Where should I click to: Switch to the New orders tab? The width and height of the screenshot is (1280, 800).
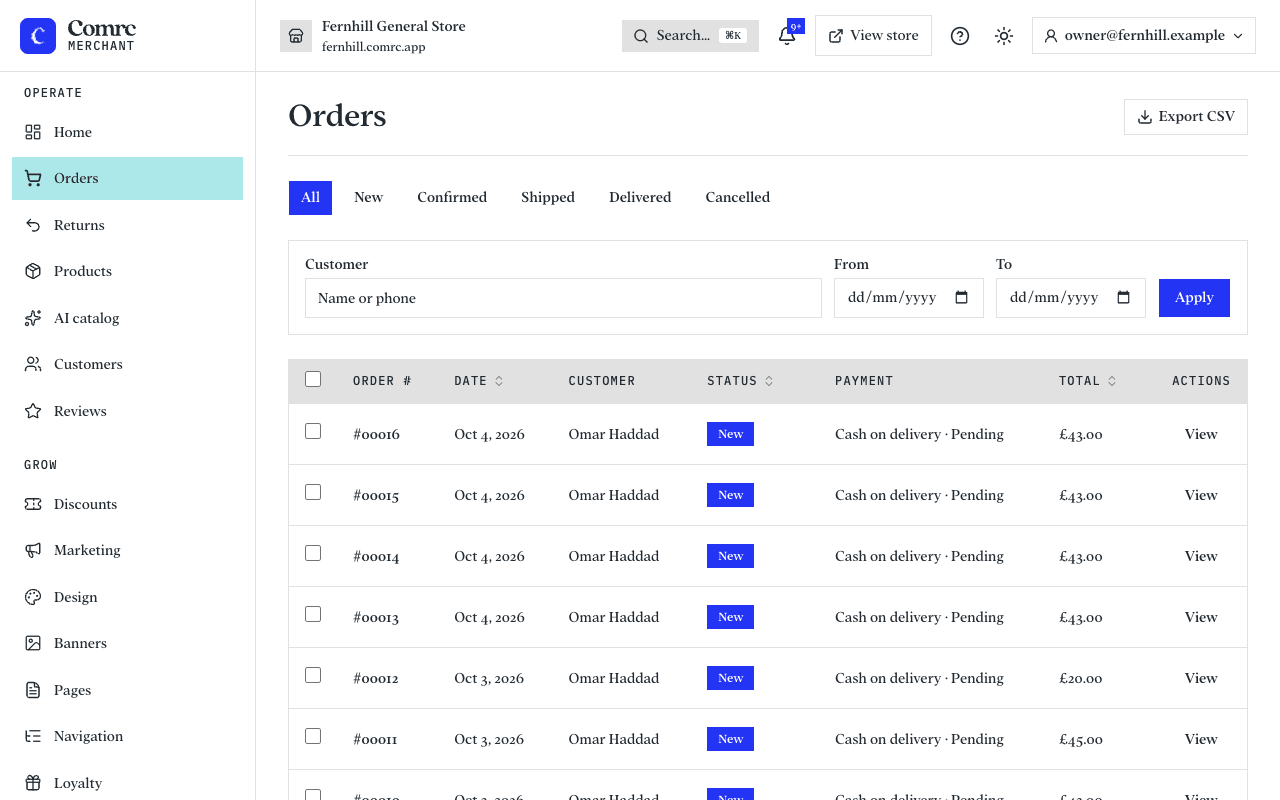pyautogui.click(x=368, y=198)
